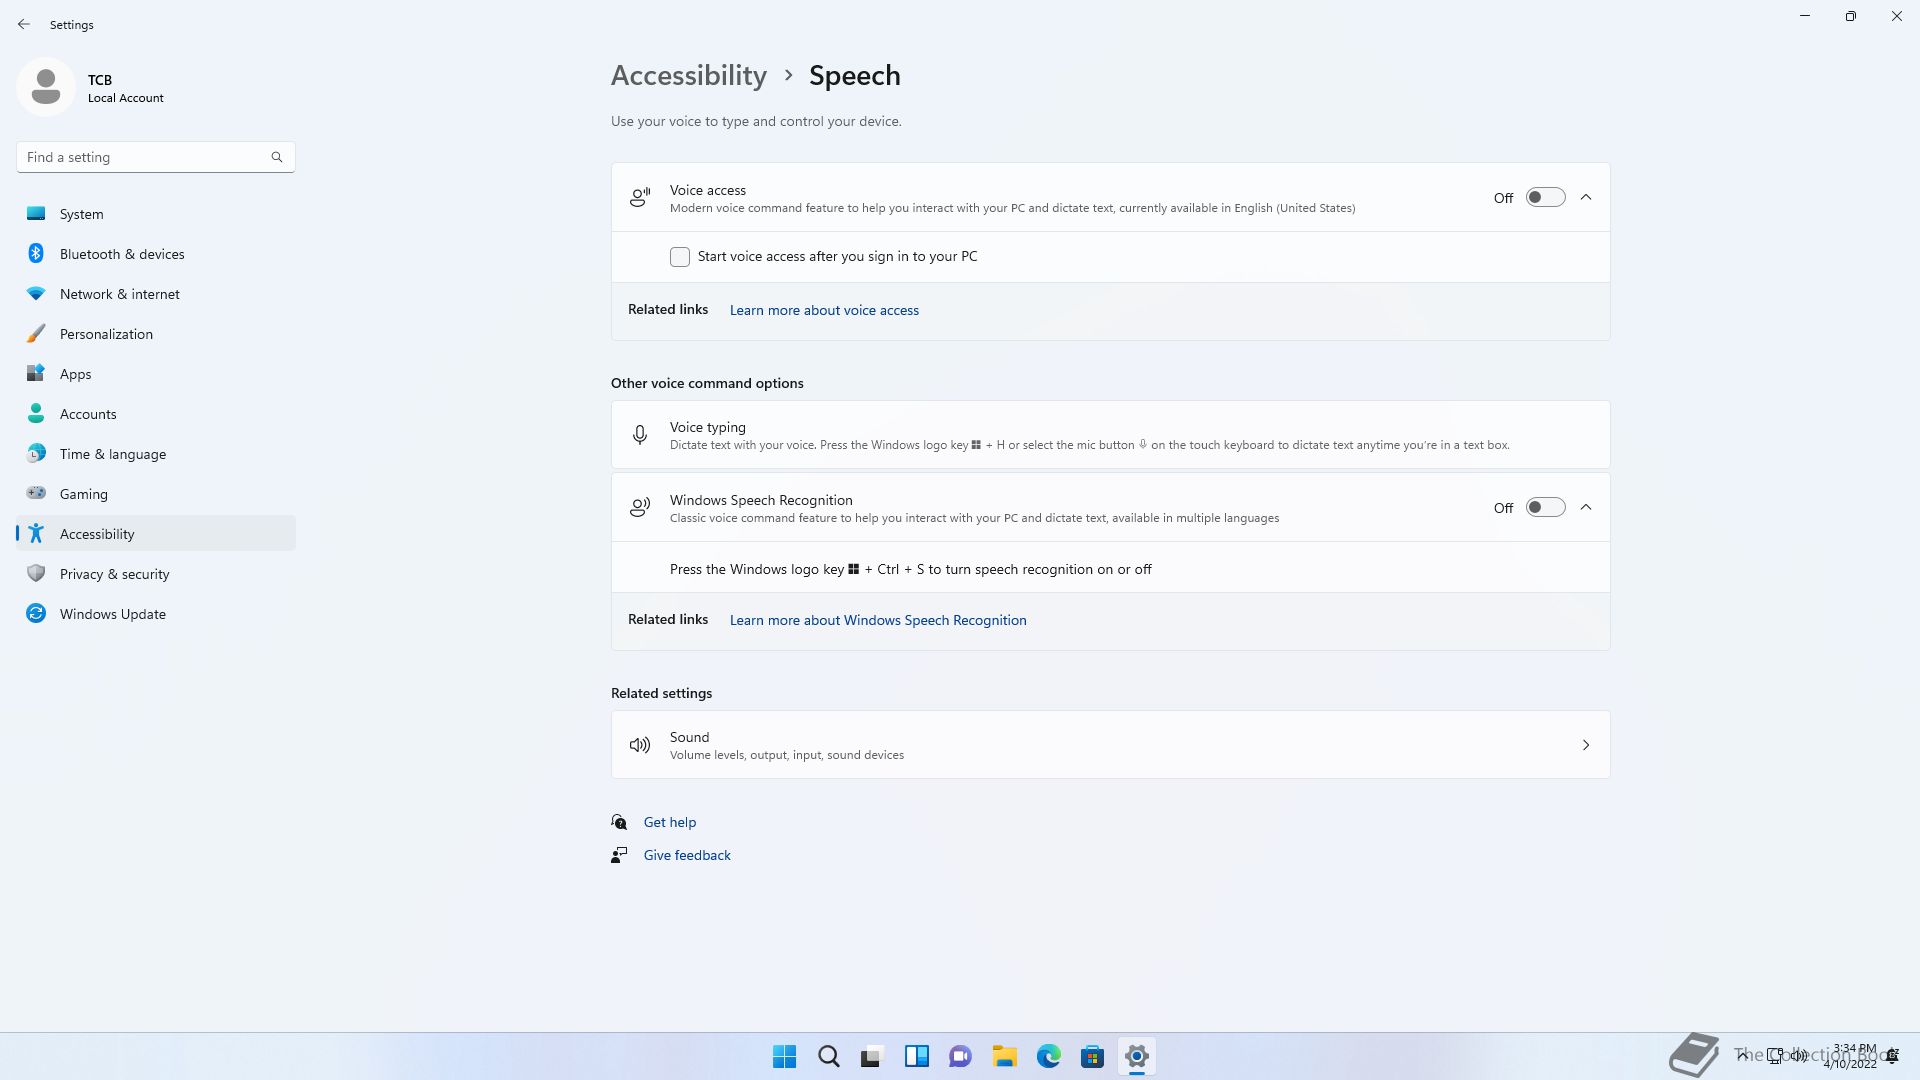Viewport: 1920px width, 1080px height.
Task: Open the Windows Start button
Action: [785, 1056]
